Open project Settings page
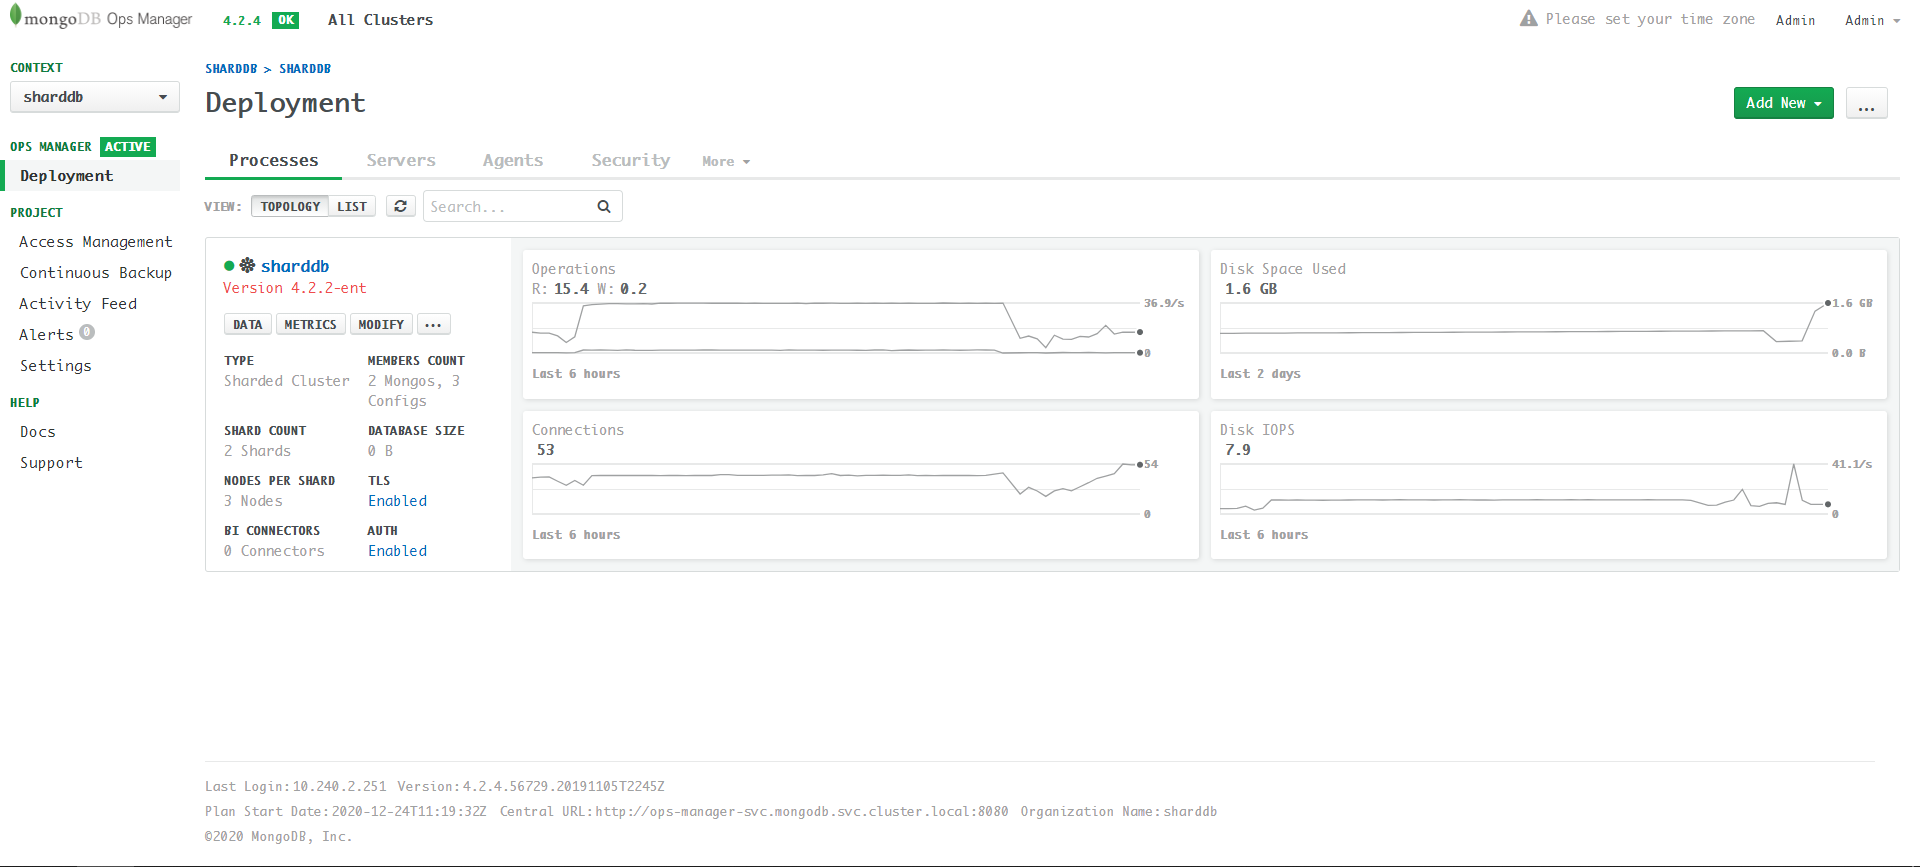 [56, 366]
